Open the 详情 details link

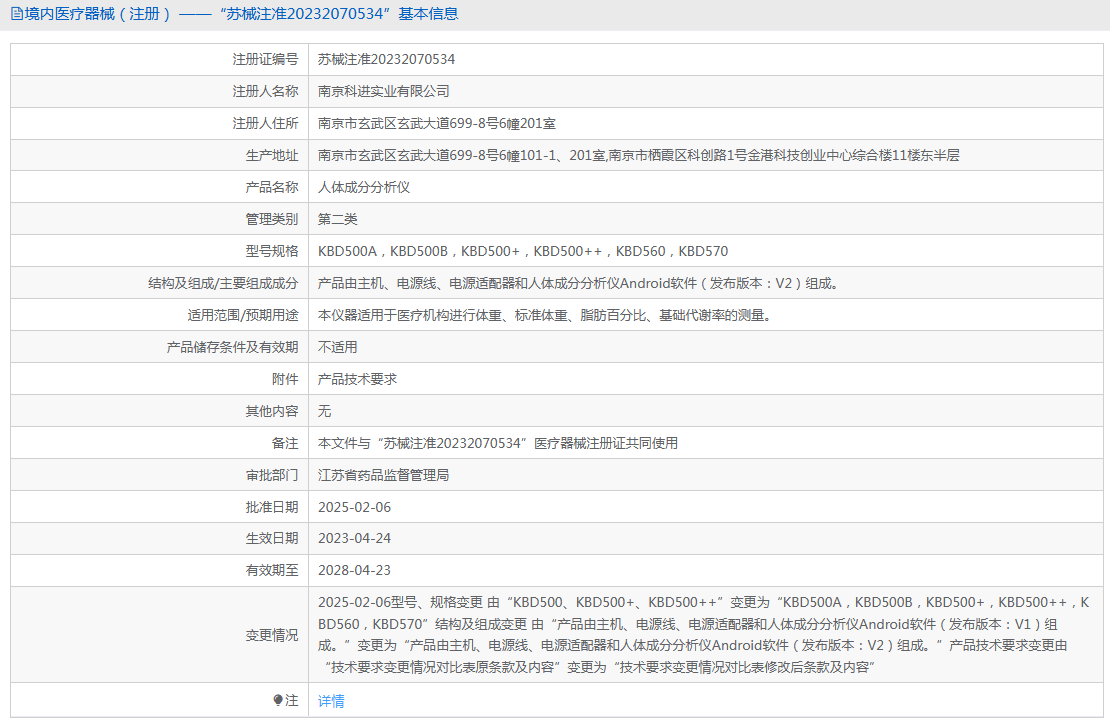331,701
